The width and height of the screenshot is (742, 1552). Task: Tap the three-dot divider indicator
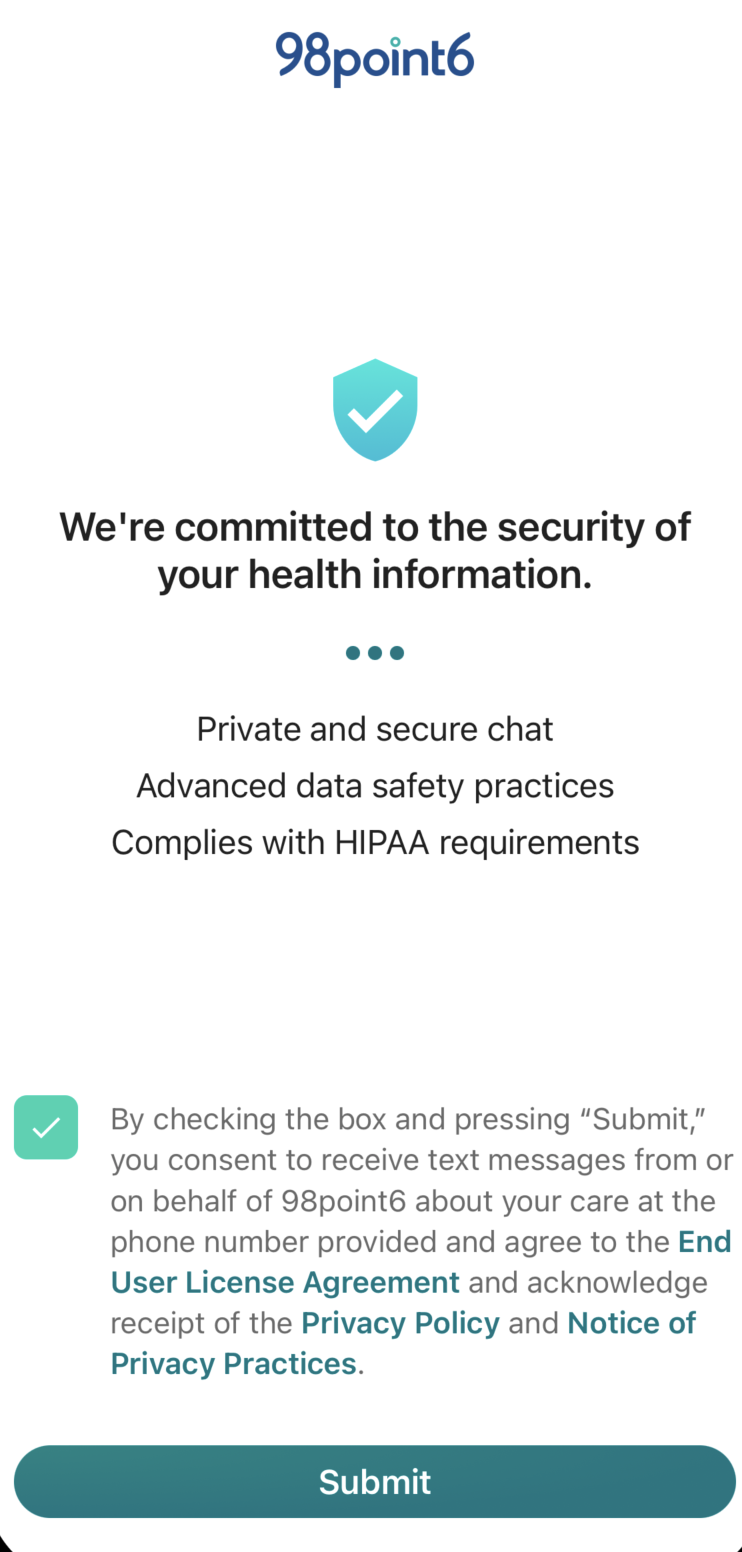[x=375, y=653]
